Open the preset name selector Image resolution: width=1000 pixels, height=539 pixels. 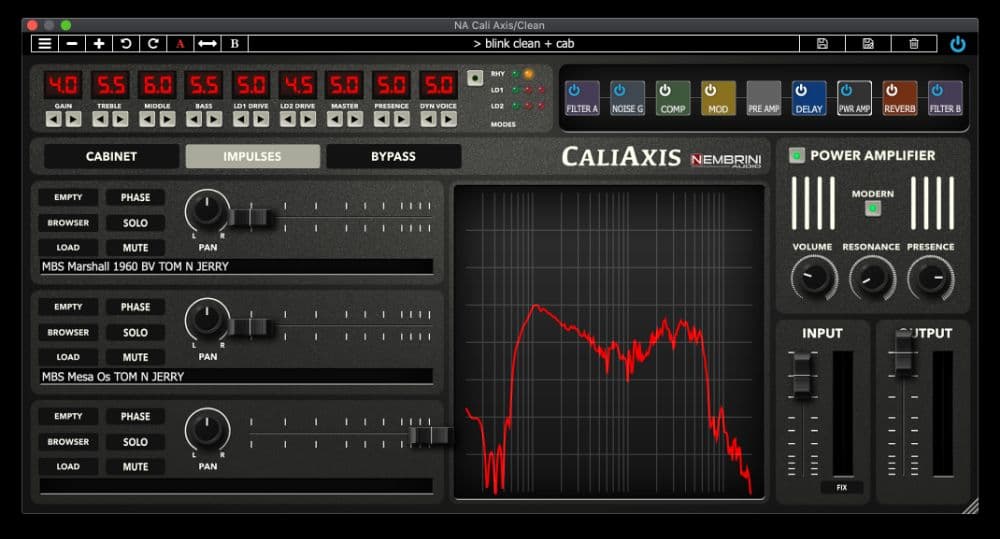tap(523, 43)
